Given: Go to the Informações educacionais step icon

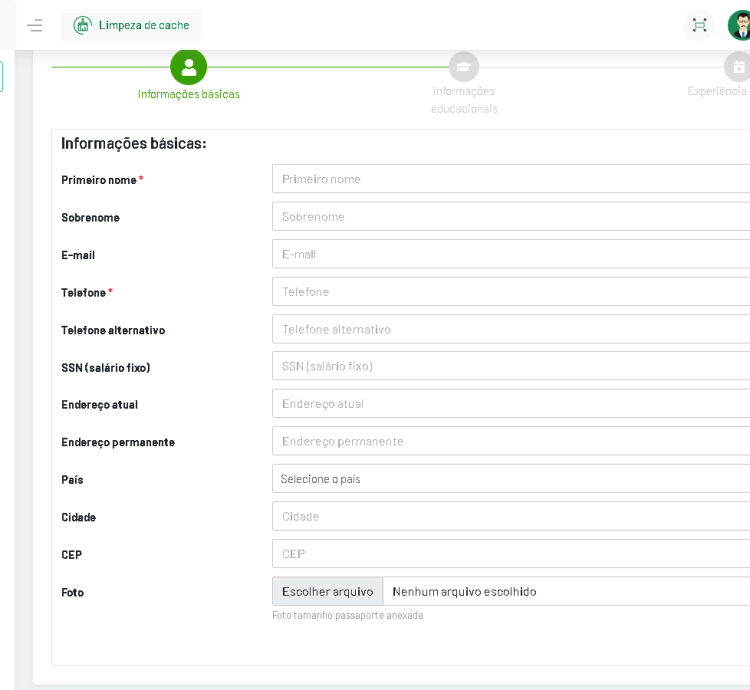Looking at the screenshot, I should (463, 67).
